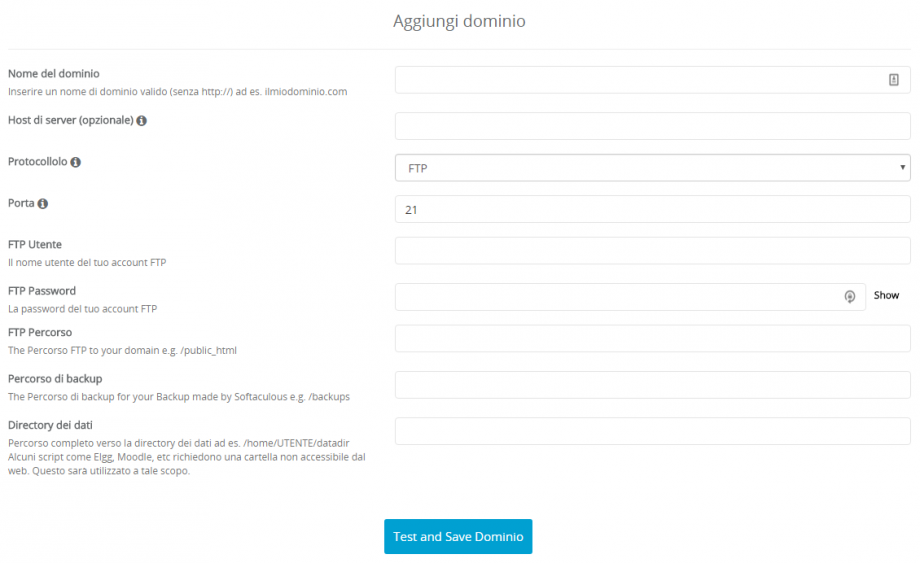Focus the Directory dei dati input field
Viewport: 920px width, 563px height.
[652, 432]
